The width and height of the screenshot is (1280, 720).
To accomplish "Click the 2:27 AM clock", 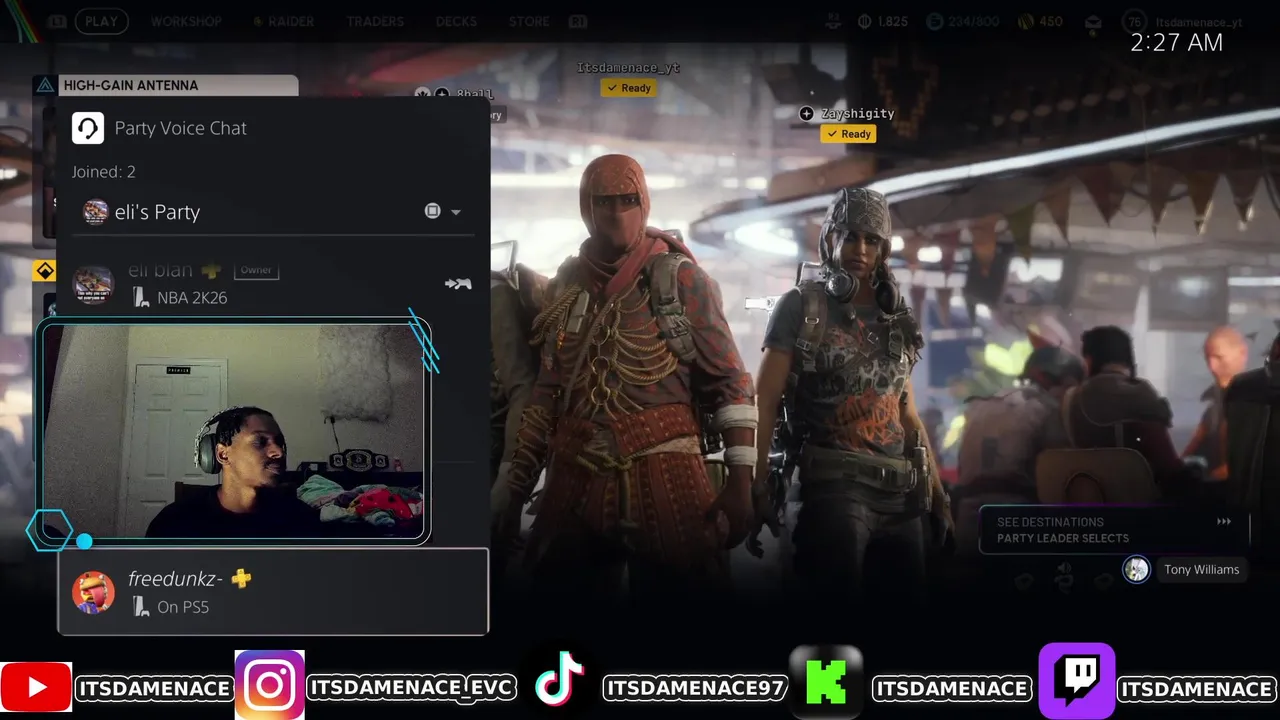I will (x=1176, y=43).
